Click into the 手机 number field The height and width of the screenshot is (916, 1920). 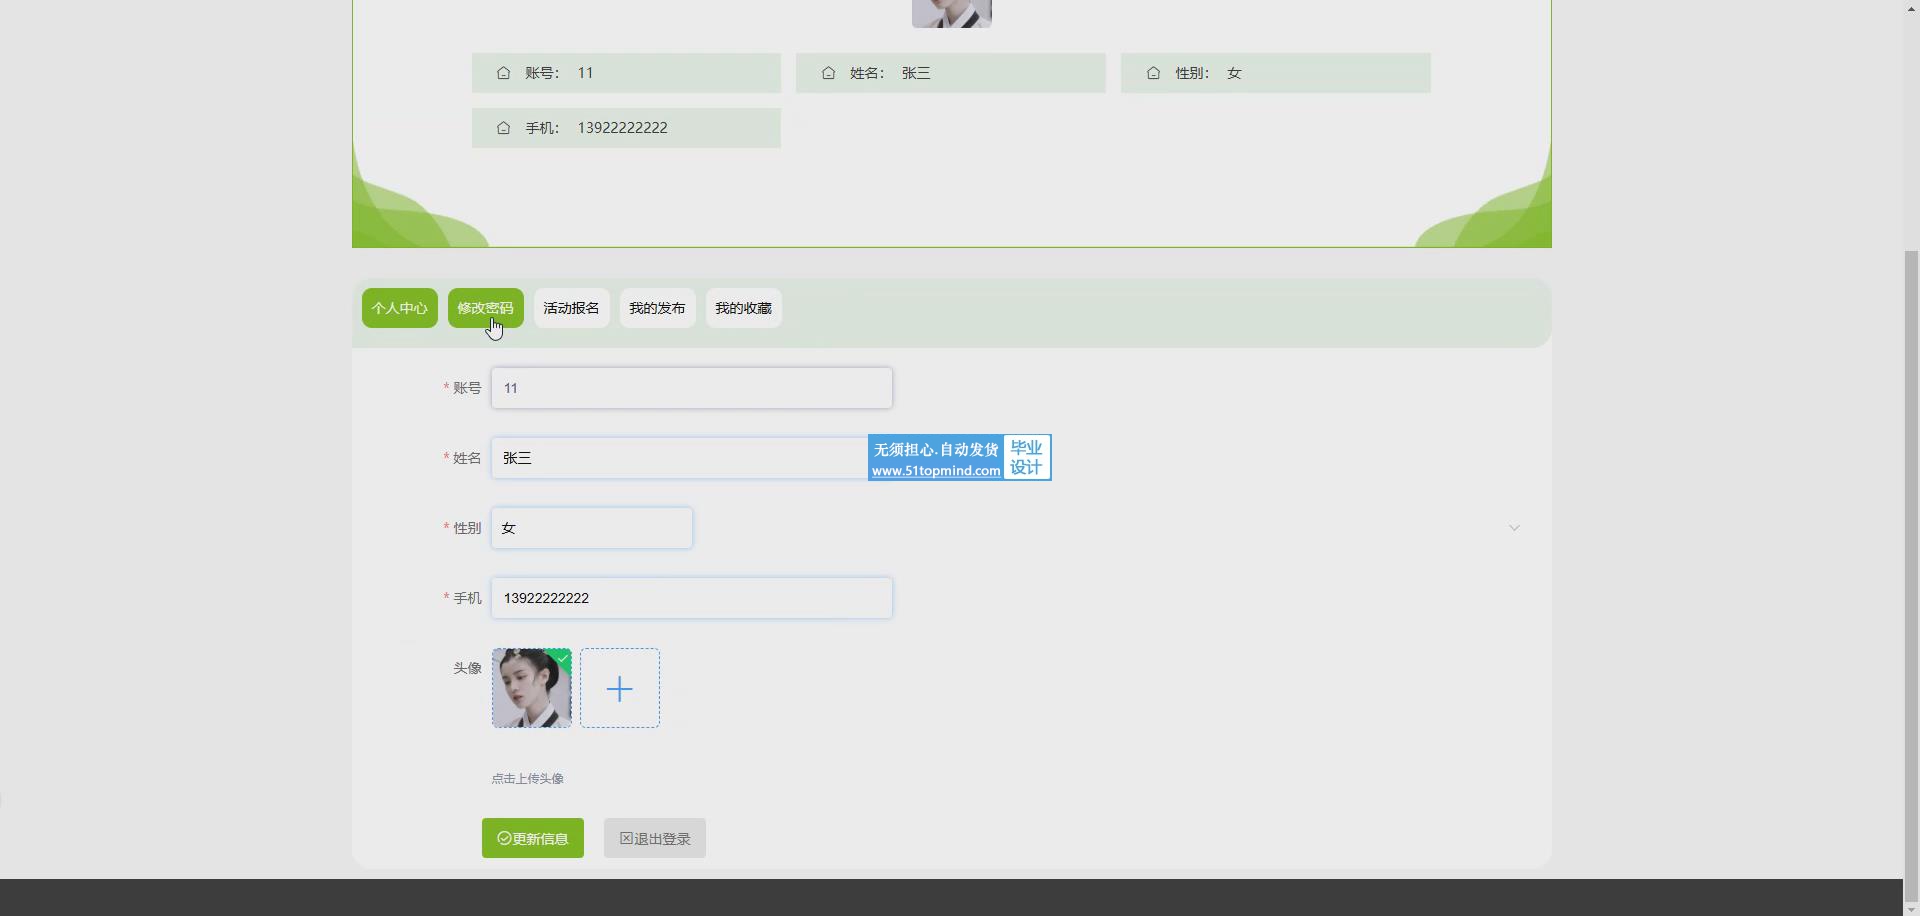691,598
